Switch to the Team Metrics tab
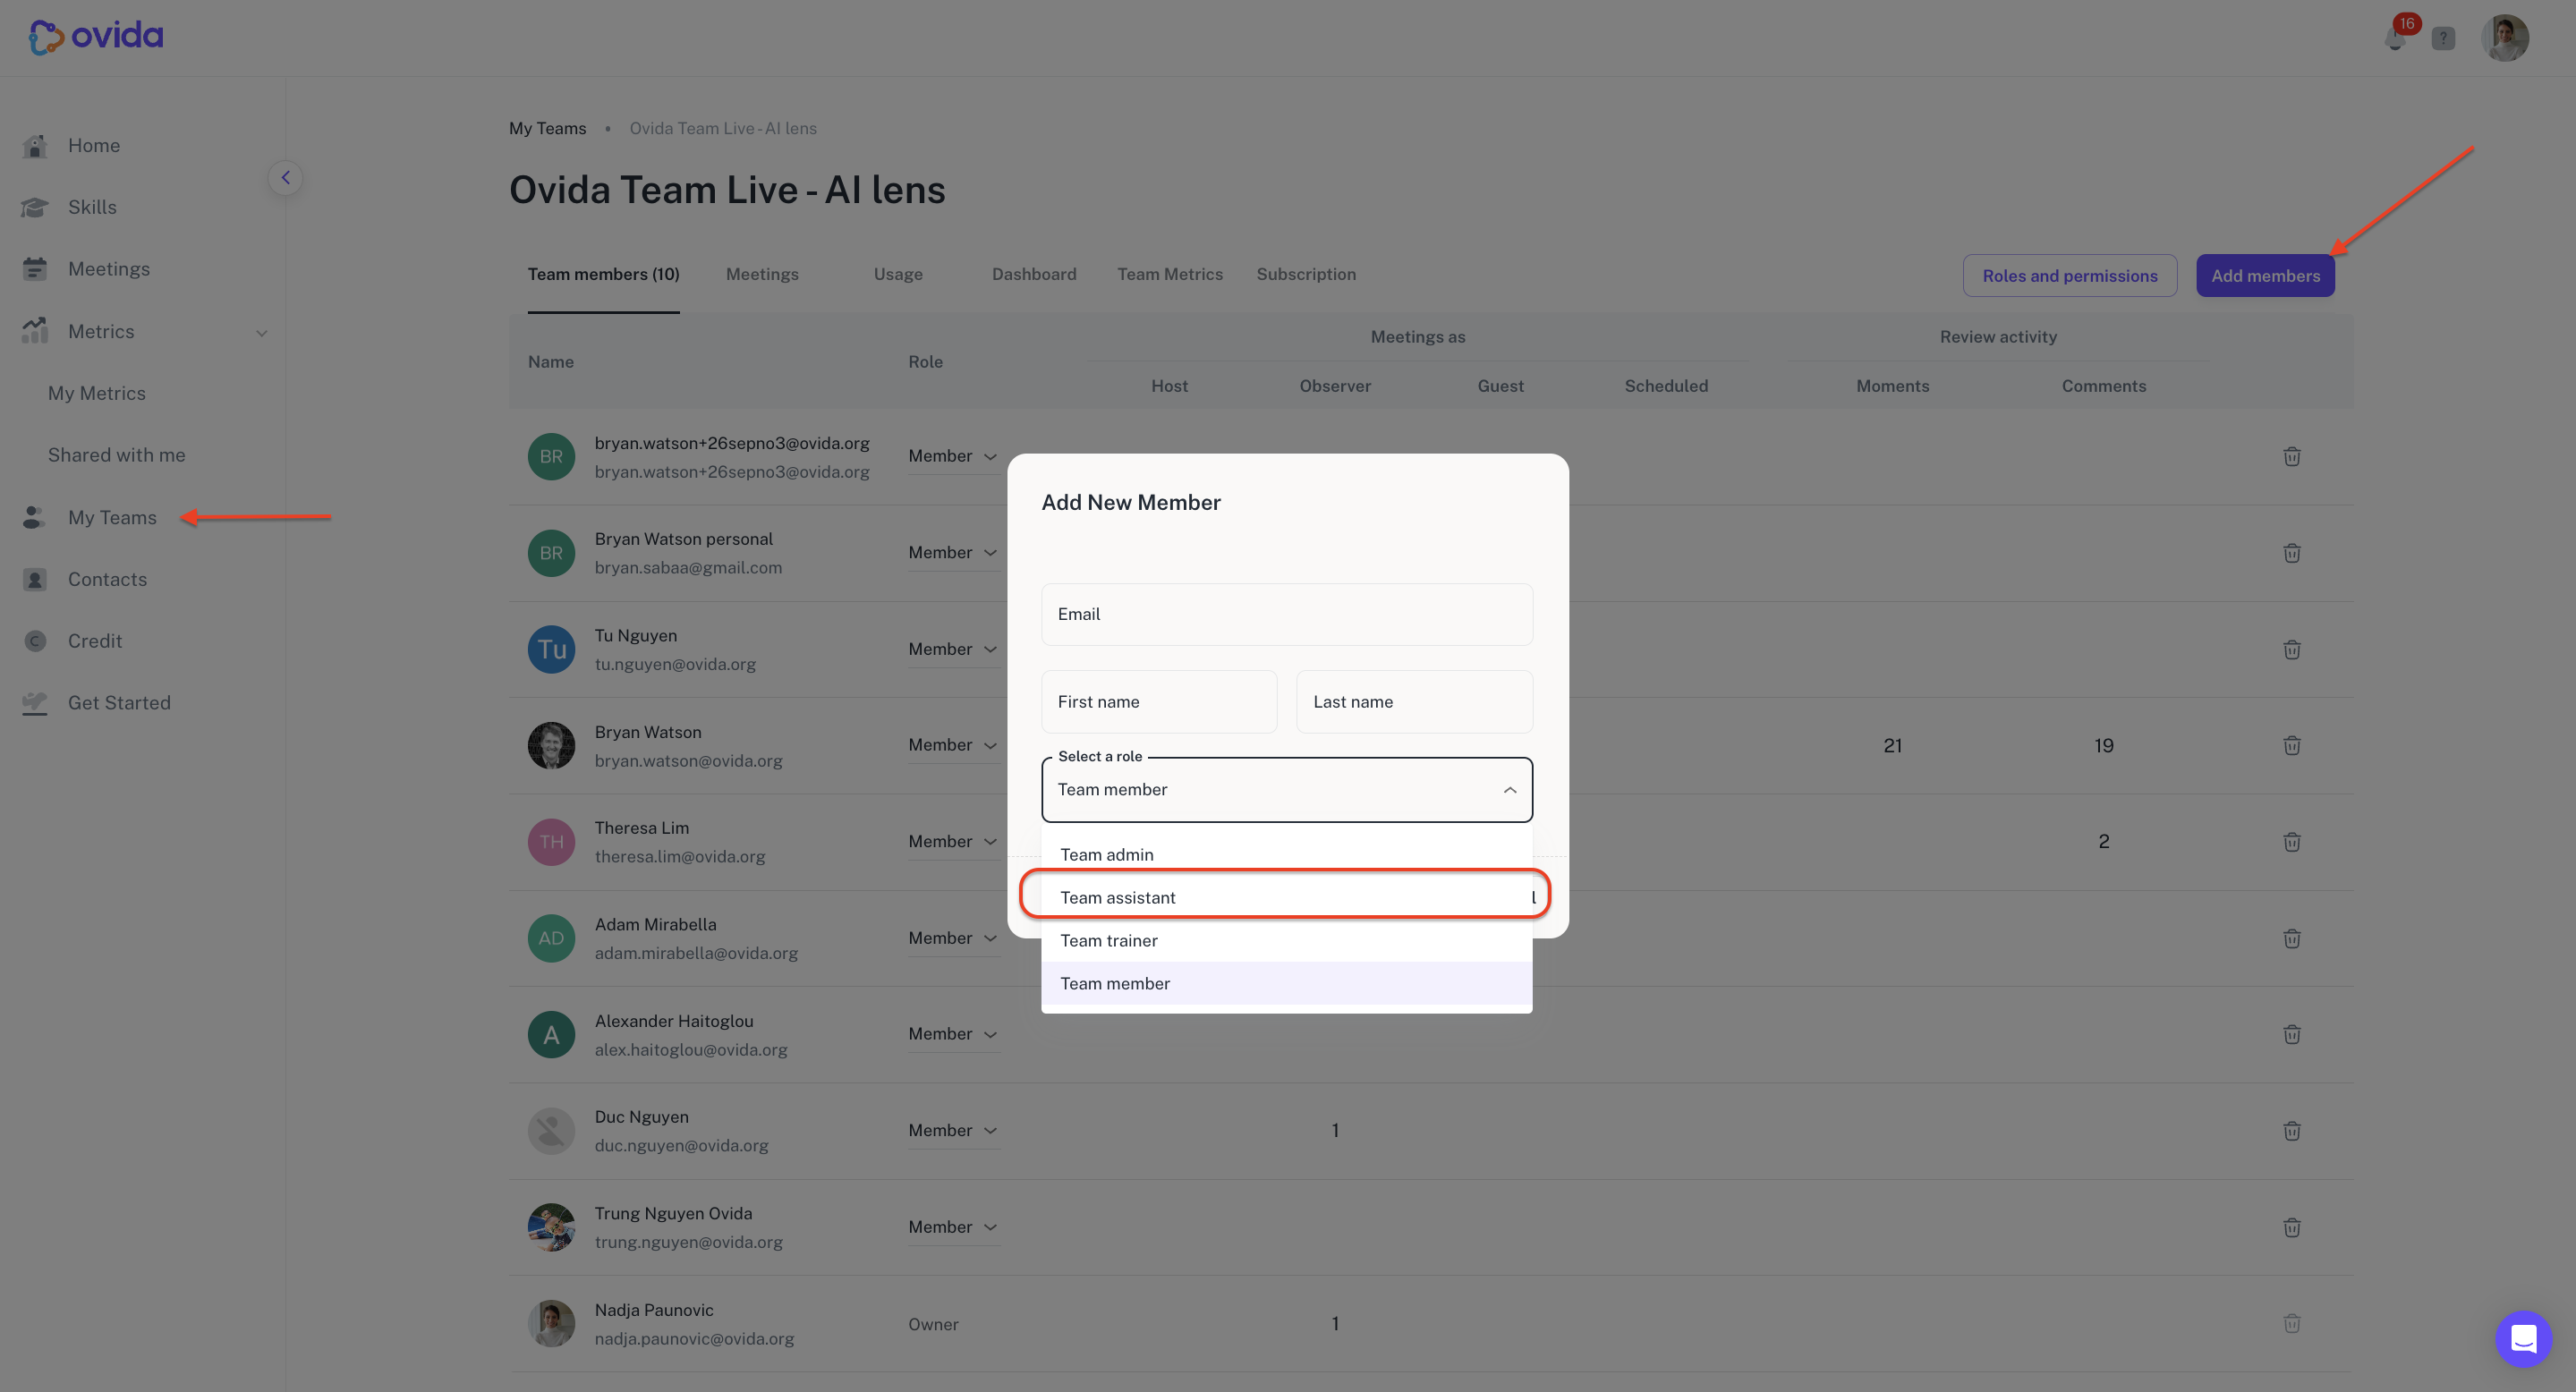The image size is (2576, 1392). point(1170,274)
